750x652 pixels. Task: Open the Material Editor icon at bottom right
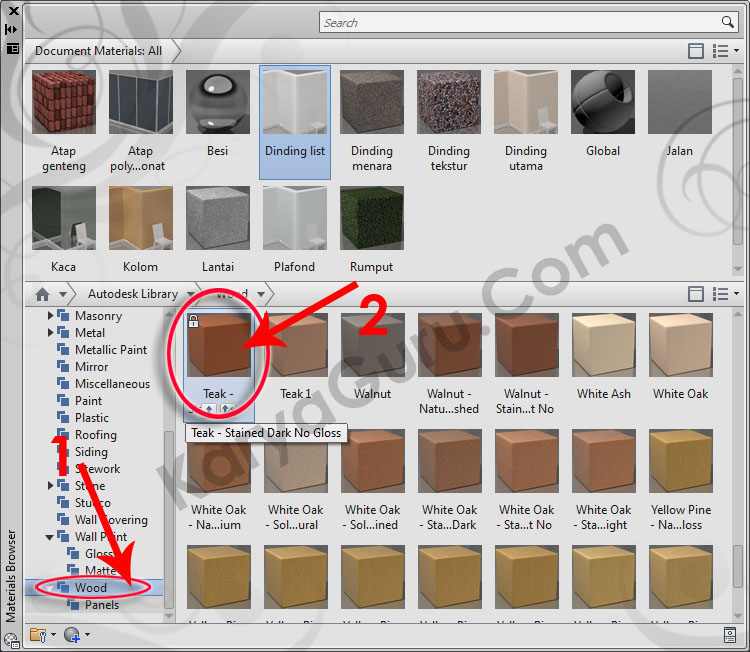pyautogui.click(x=731, y=634)
